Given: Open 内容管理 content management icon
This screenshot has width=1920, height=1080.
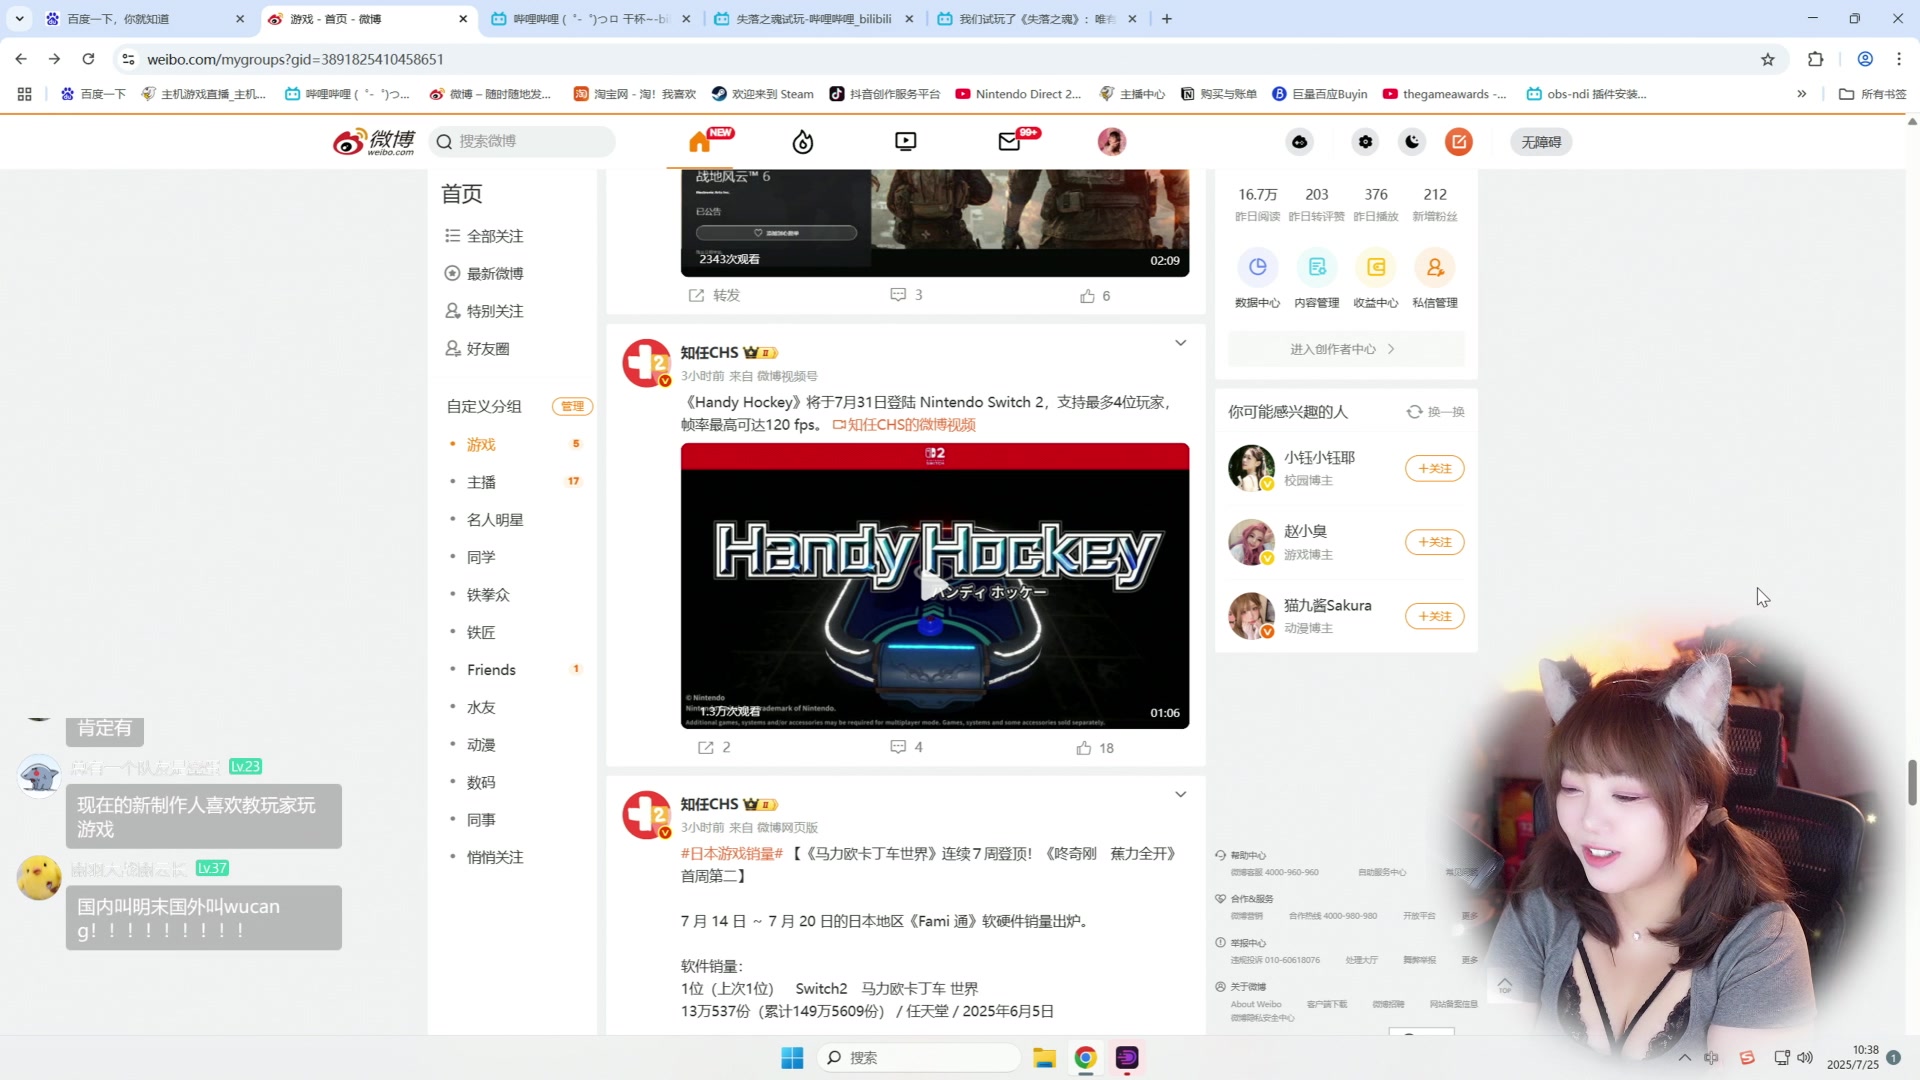Looking at the screenshot, I should tap(1316, 268).
